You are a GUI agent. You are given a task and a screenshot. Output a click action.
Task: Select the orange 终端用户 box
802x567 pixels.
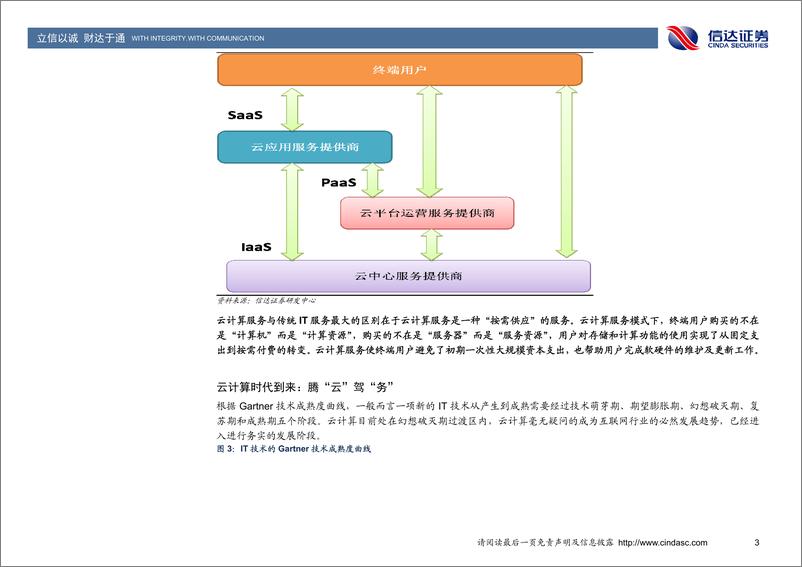click(399, 70)
